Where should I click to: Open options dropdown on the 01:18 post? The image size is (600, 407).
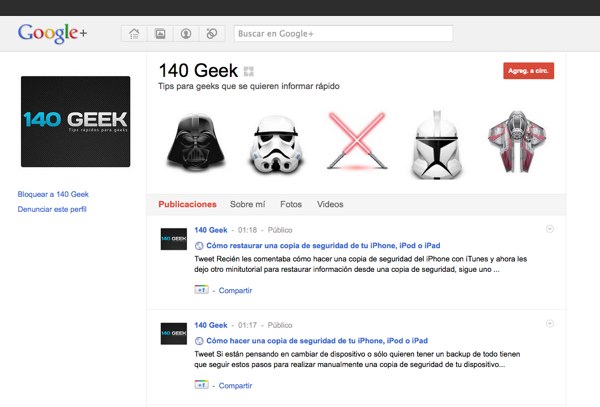pos(549,229)
